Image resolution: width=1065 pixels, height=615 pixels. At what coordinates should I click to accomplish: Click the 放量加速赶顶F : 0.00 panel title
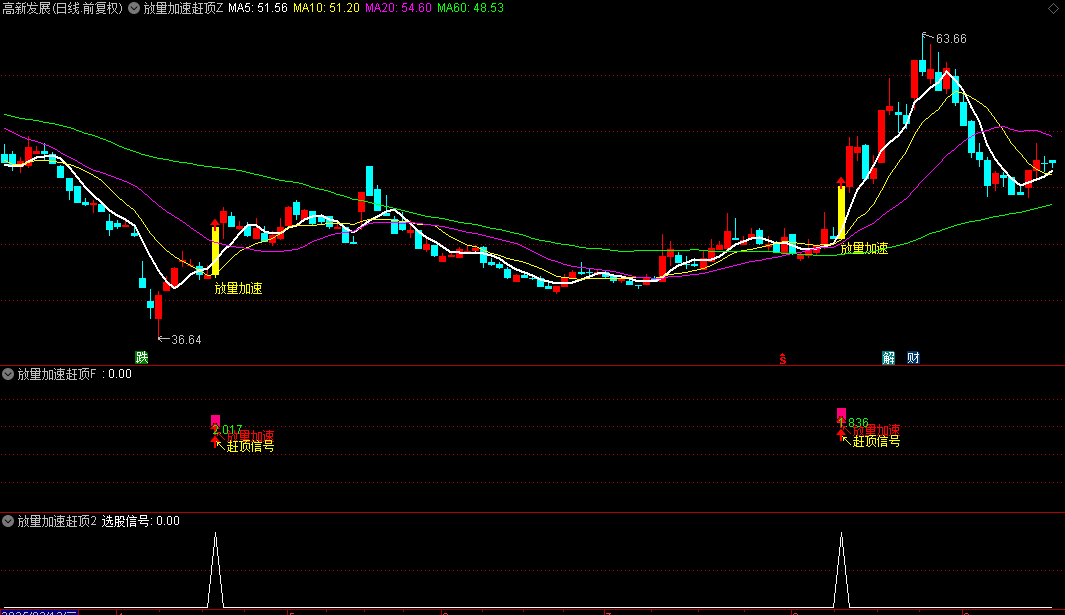(74, 374)
